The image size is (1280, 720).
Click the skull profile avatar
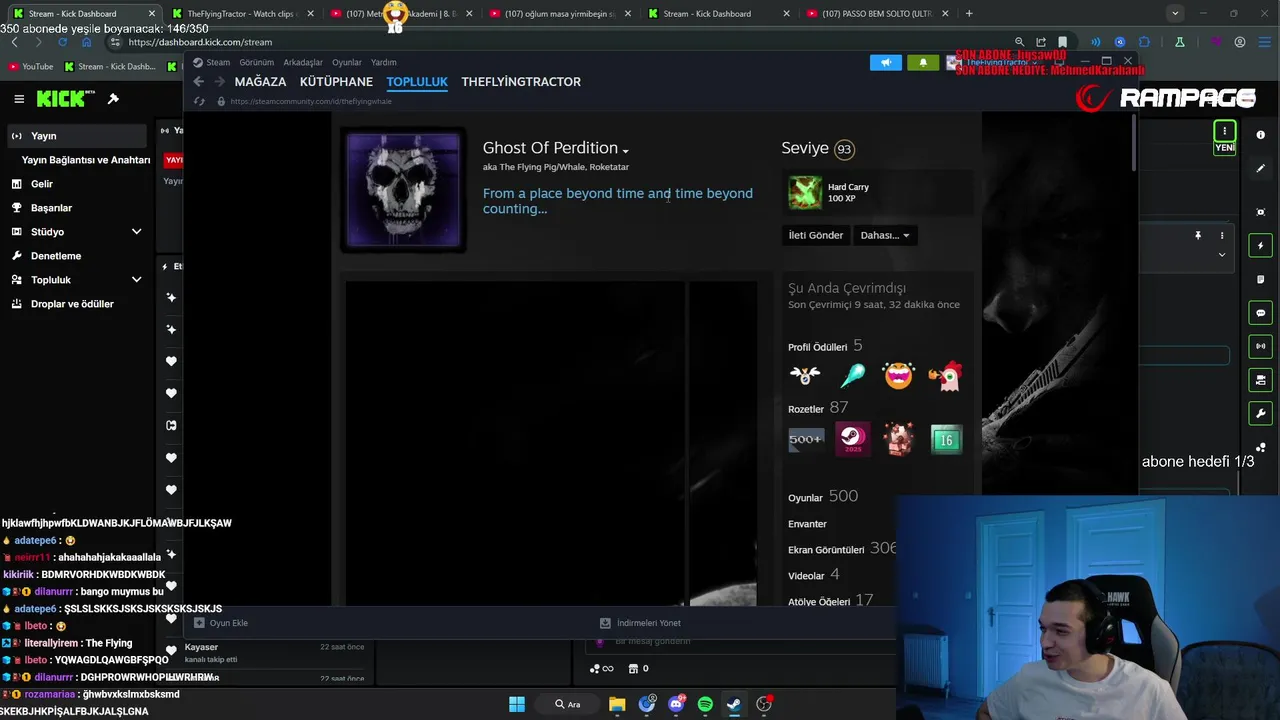(x=404, y=190)
